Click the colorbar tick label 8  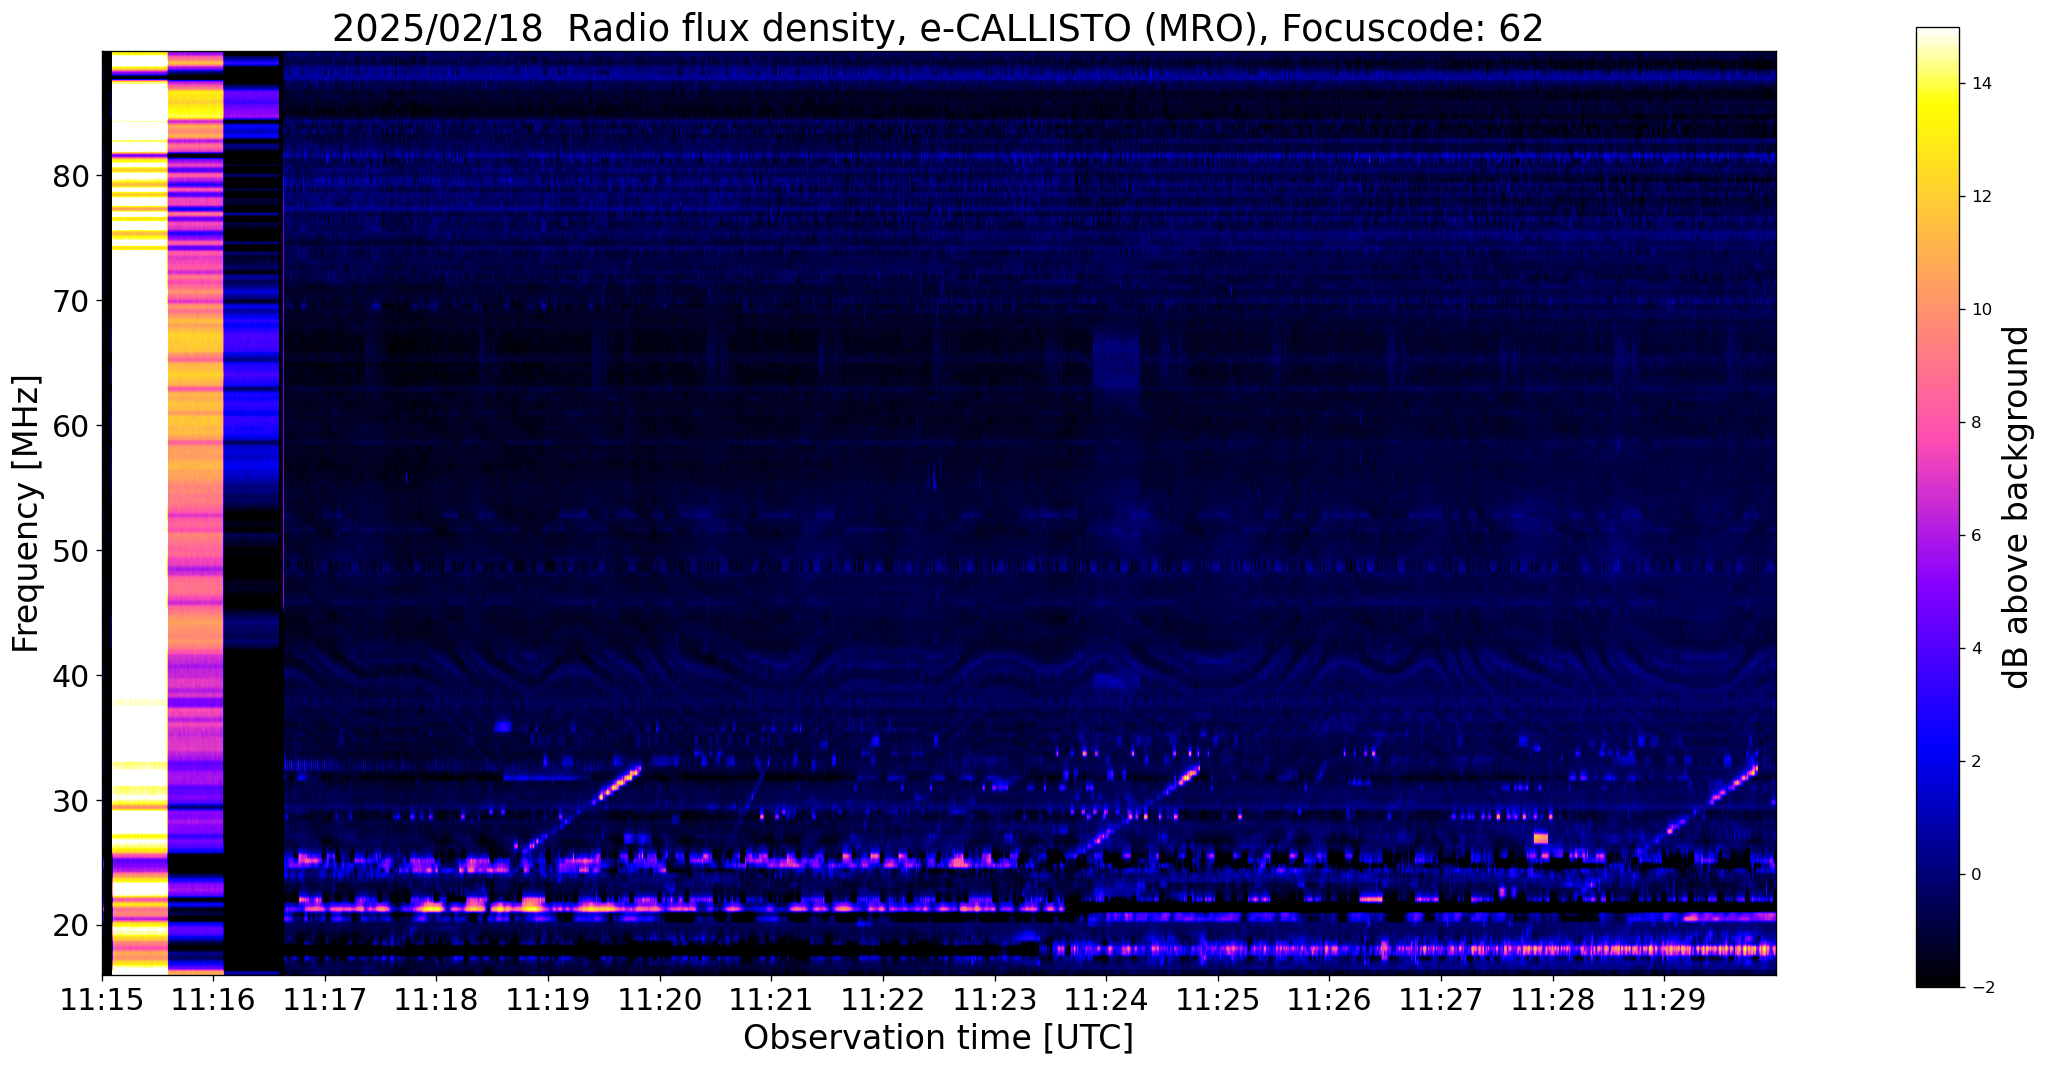[x=1975, y=423]
